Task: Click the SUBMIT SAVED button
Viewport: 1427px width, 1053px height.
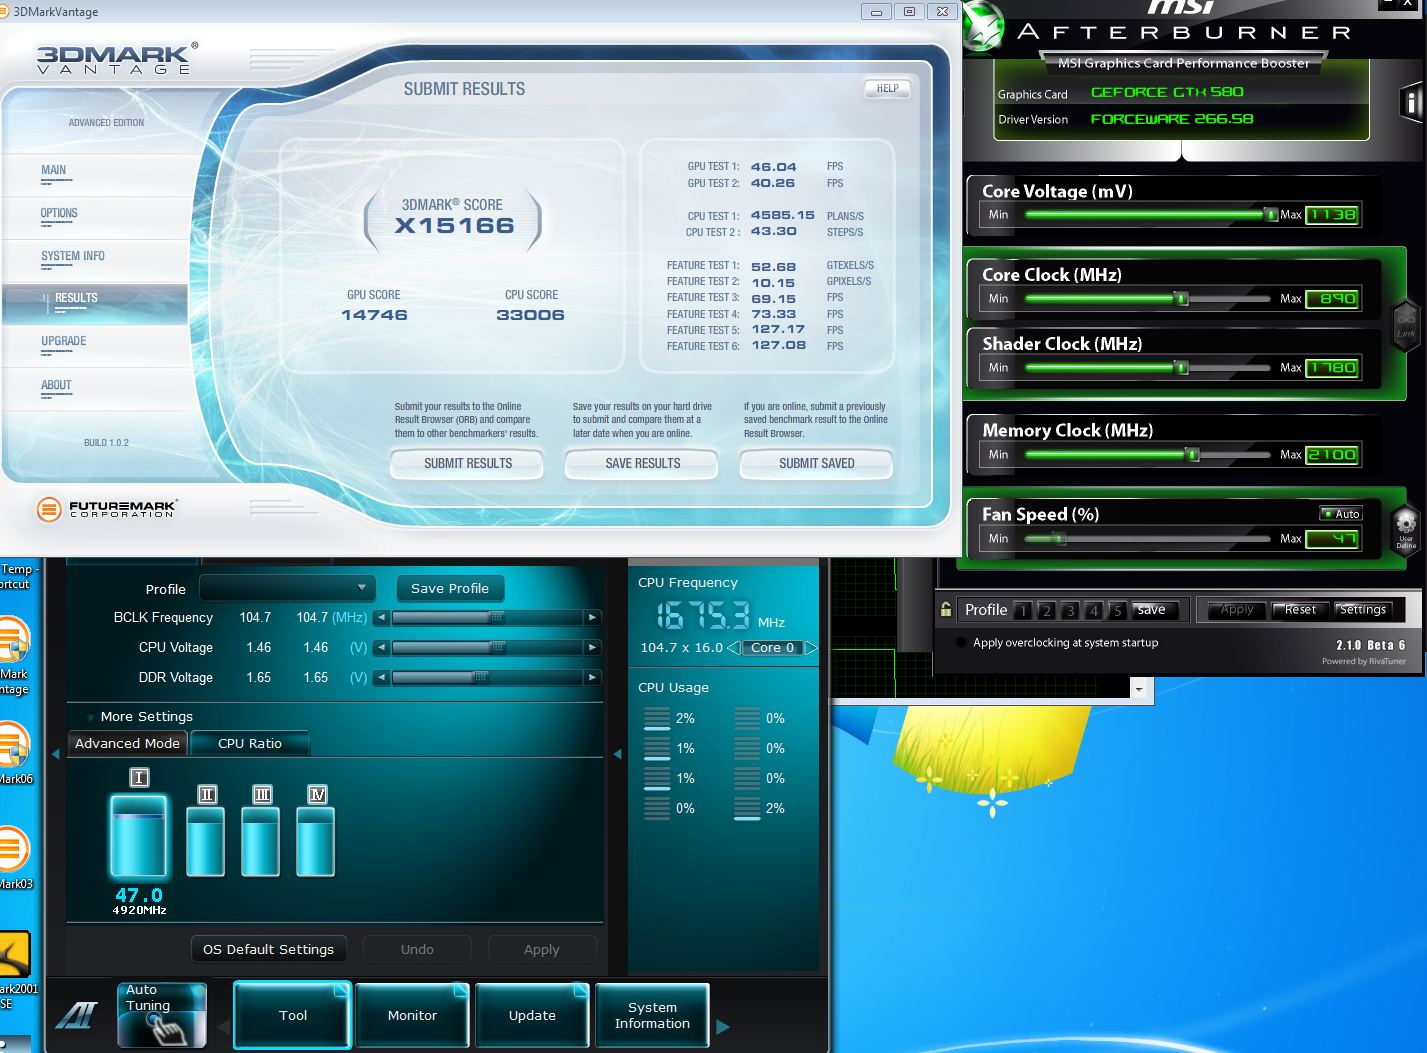Action: point(816,463)
